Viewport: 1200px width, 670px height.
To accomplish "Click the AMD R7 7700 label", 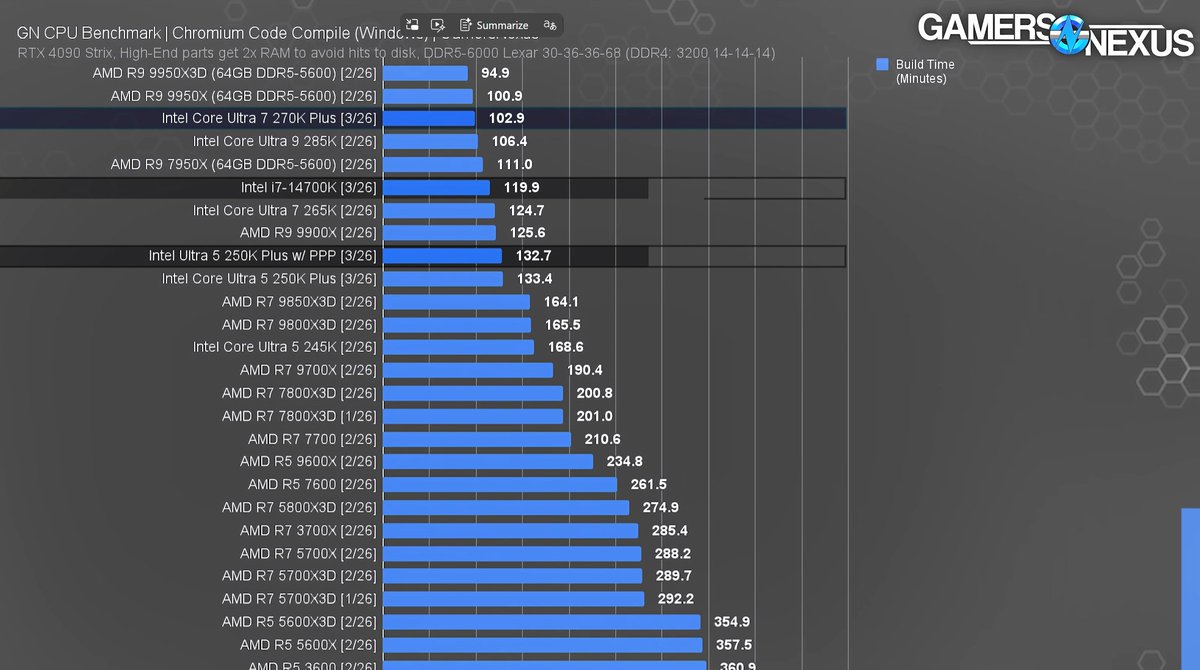I will [313, 439].
